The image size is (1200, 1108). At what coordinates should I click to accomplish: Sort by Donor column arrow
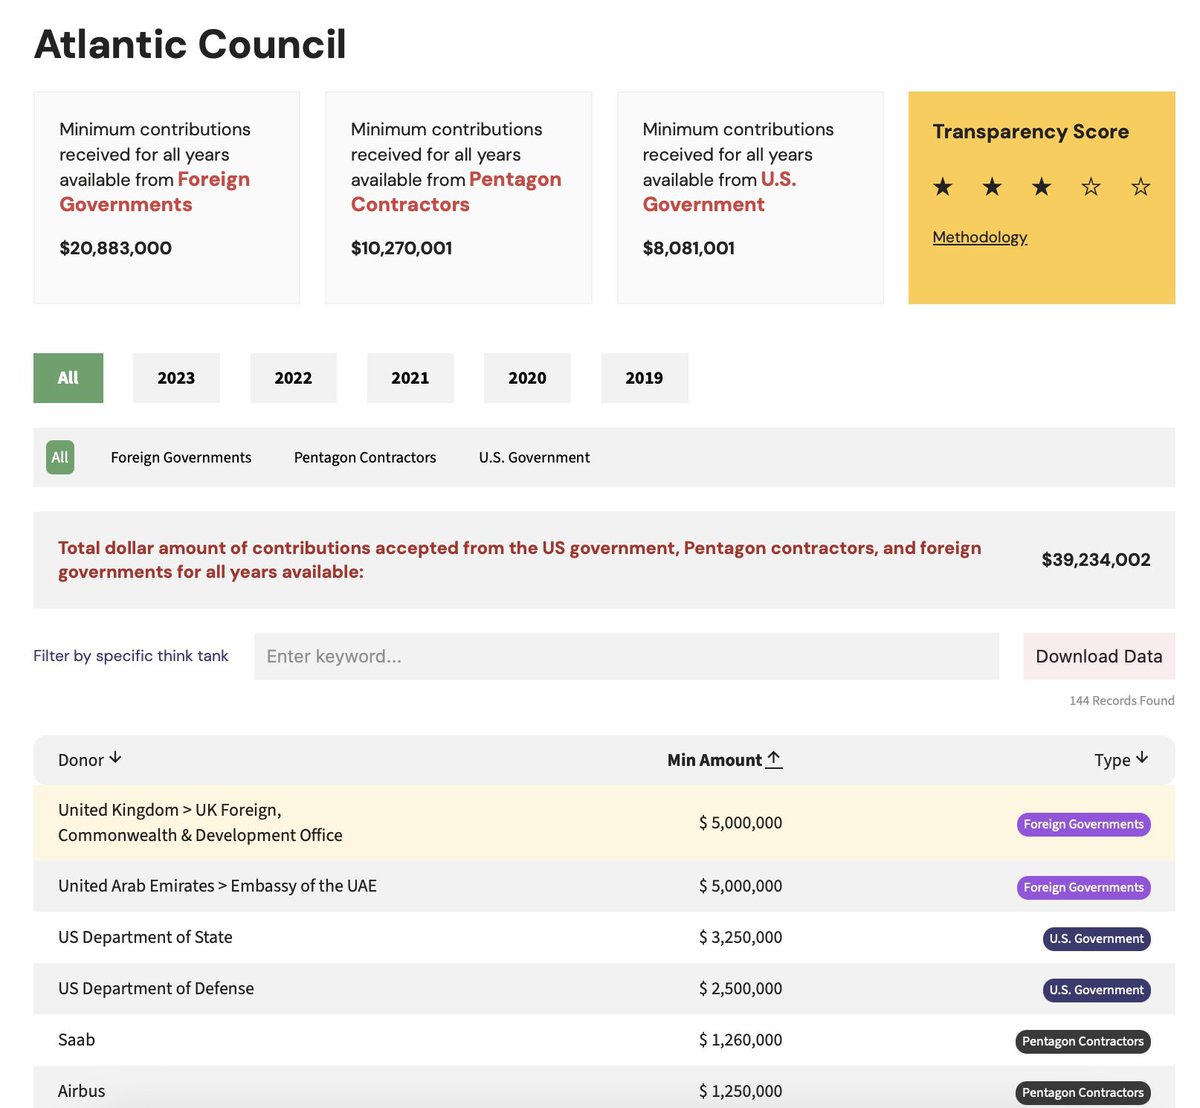[115, 758]
